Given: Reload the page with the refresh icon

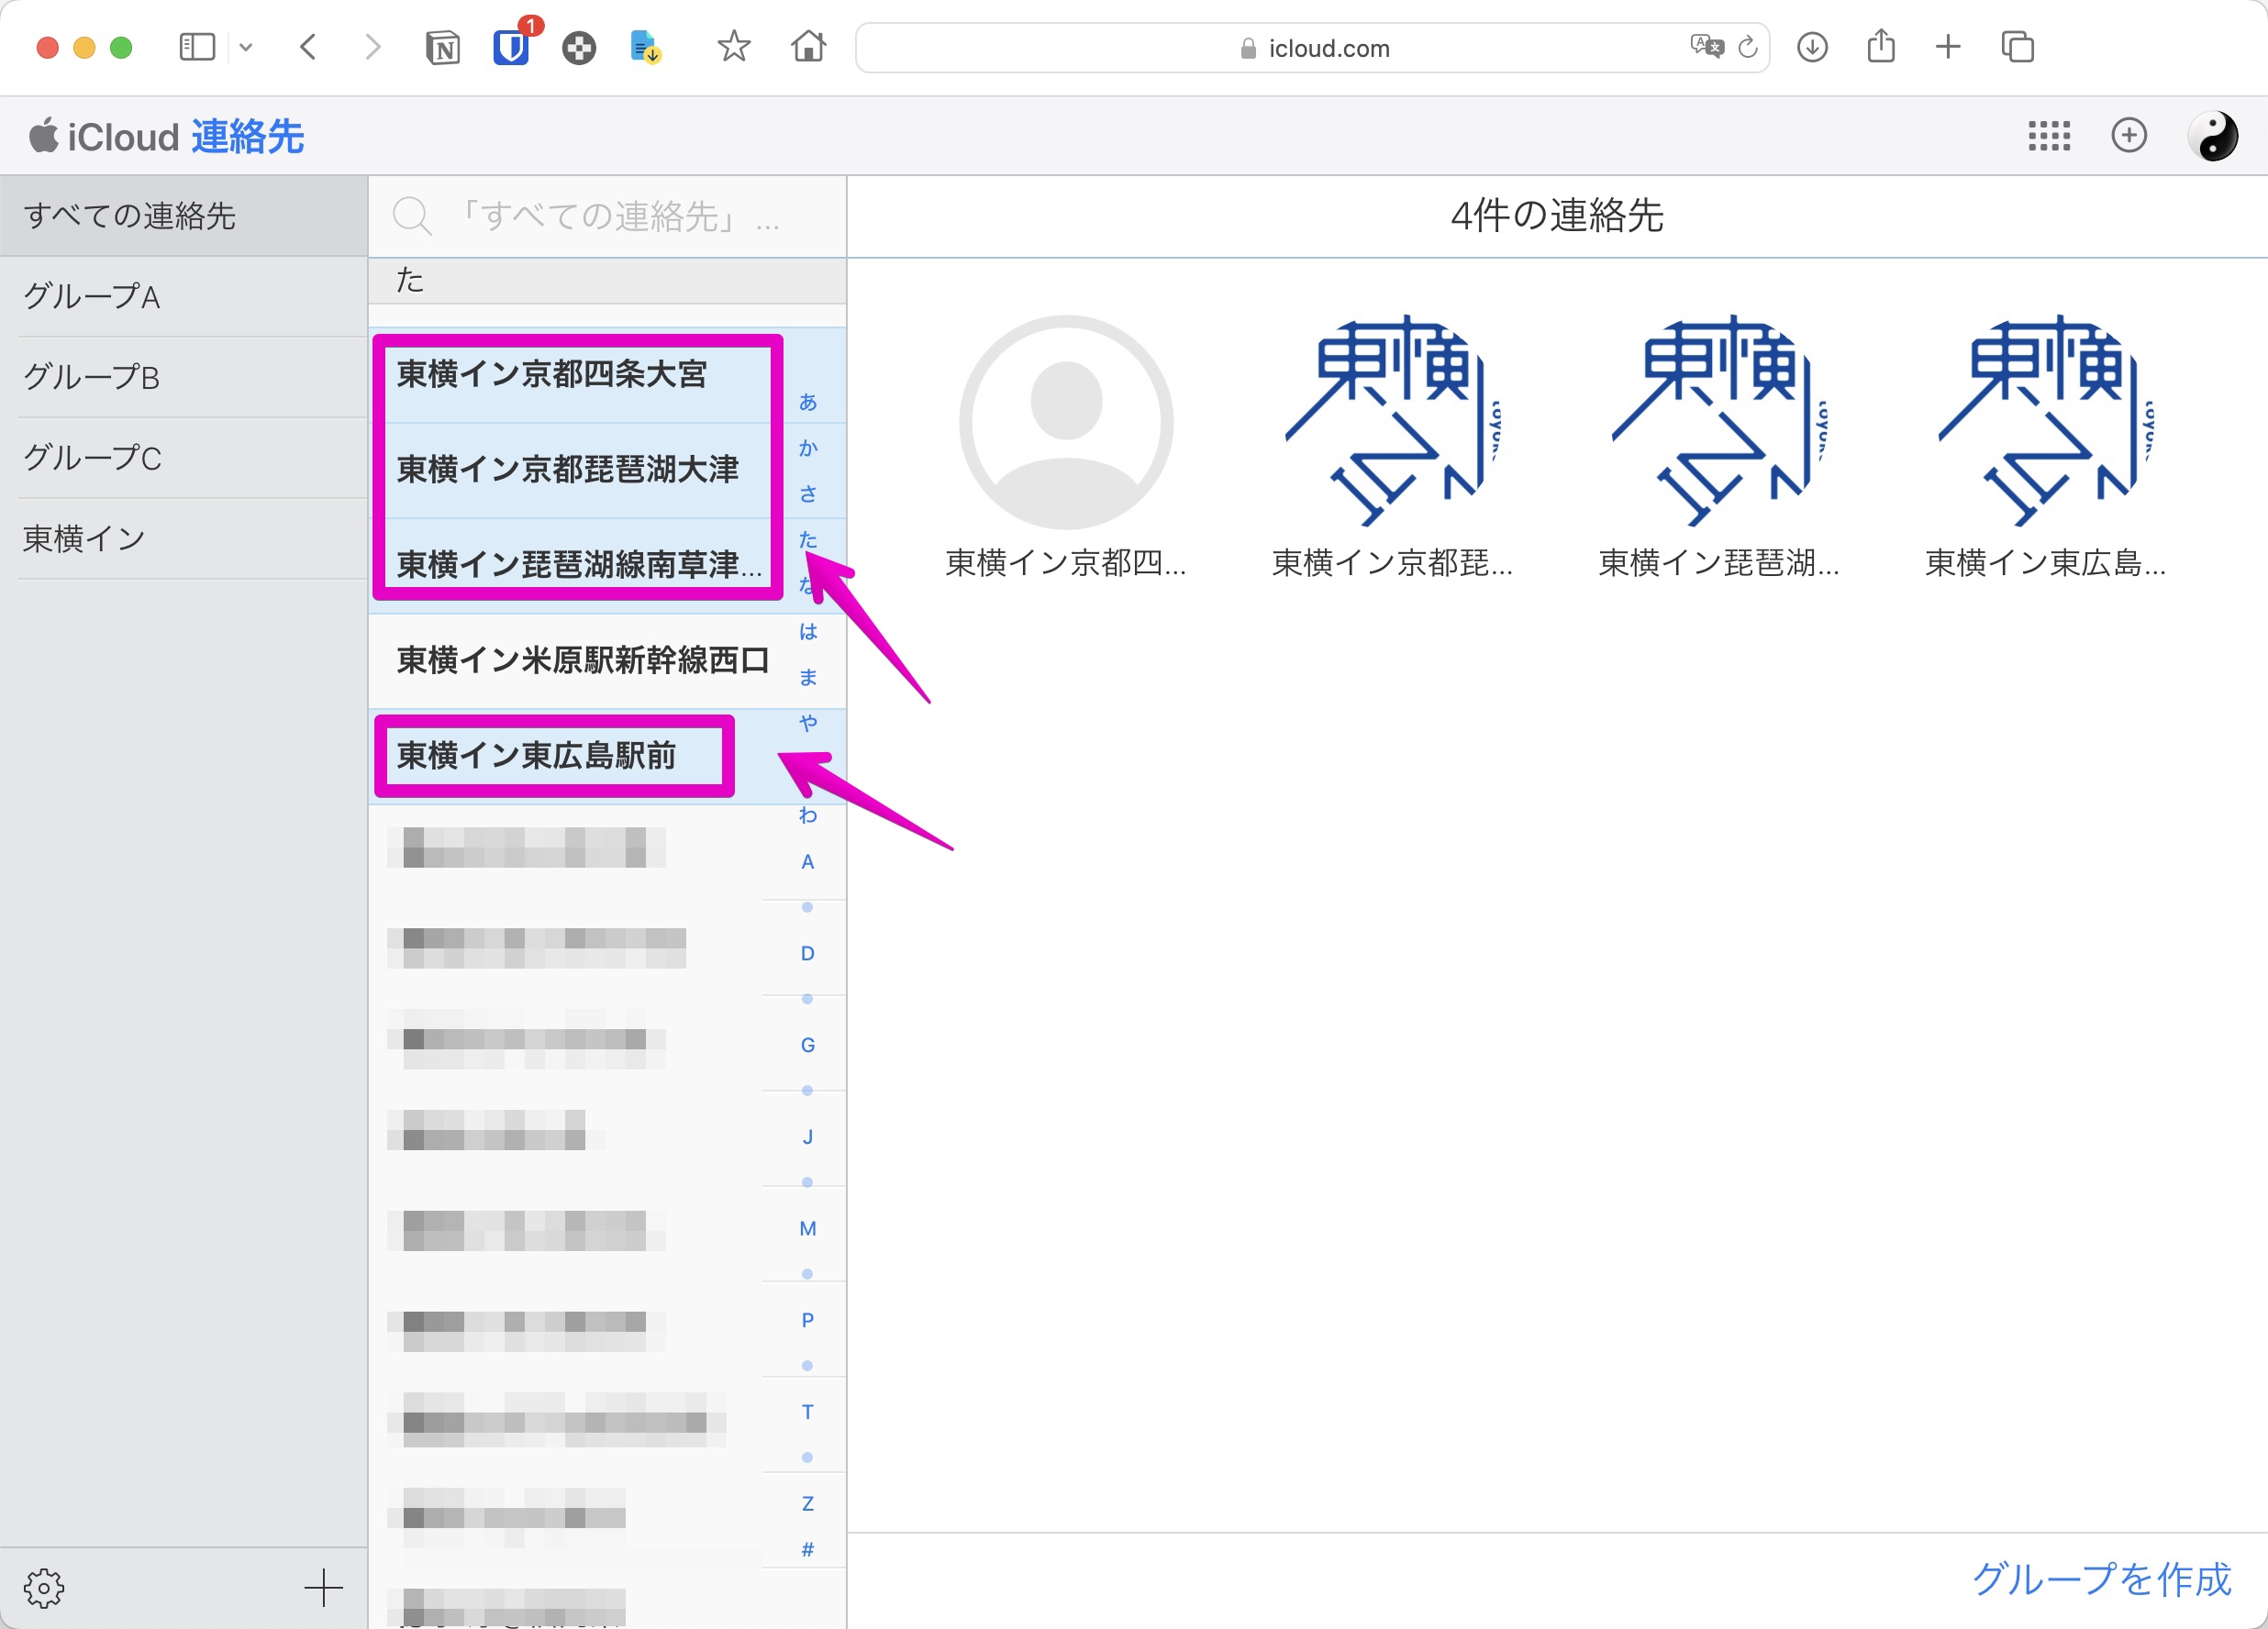Looking at the screenshot, I should point(1747,47).
